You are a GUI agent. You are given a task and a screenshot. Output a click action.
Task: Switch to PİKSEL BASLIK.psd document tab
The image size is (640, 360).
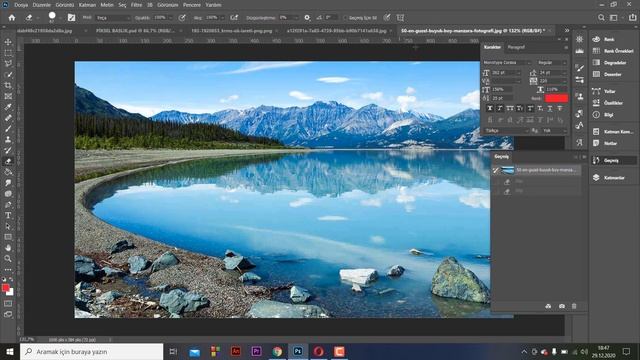point(135,31)
